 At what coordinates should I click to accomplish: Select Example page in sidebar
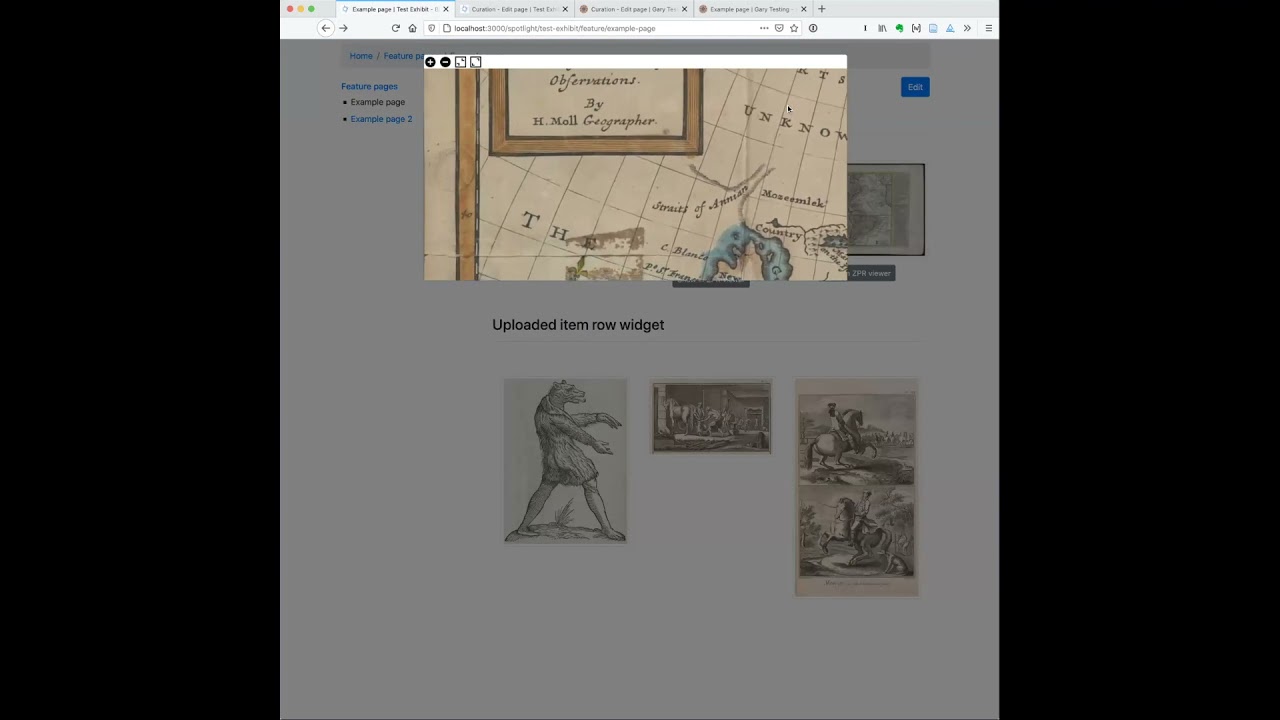coord(377,102)
